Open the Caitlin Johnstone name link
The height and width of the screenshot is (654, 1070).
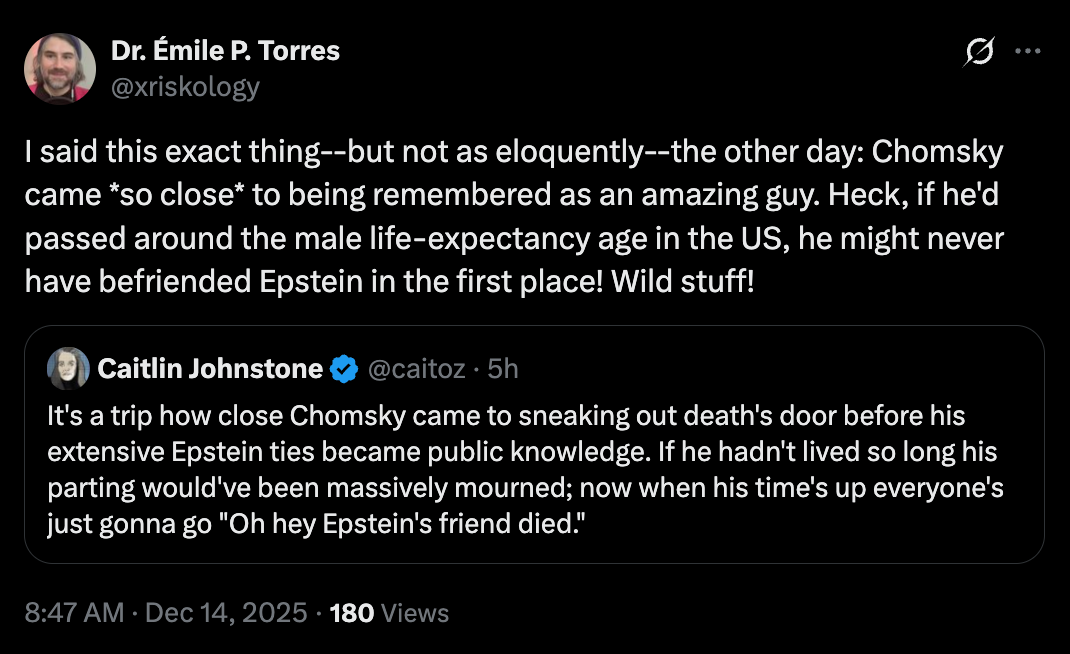pos(210,370)
